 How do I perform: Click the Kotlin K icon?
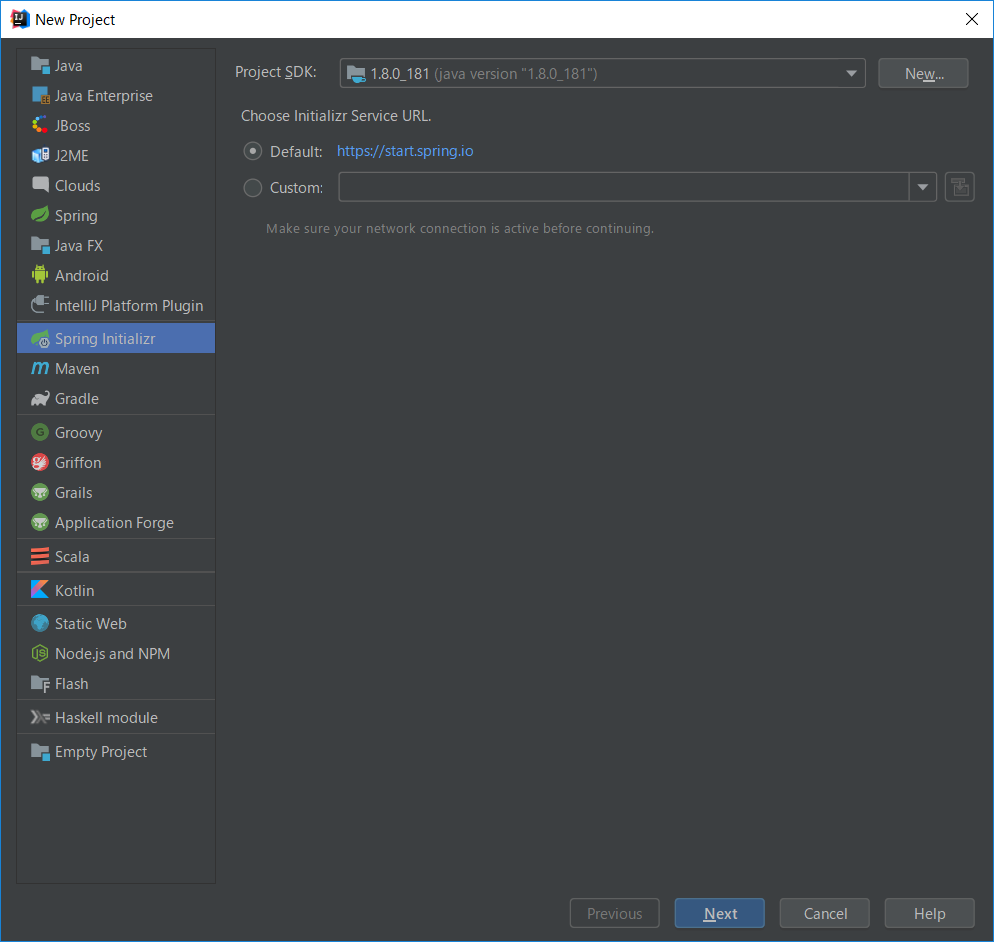coord(40,590)
